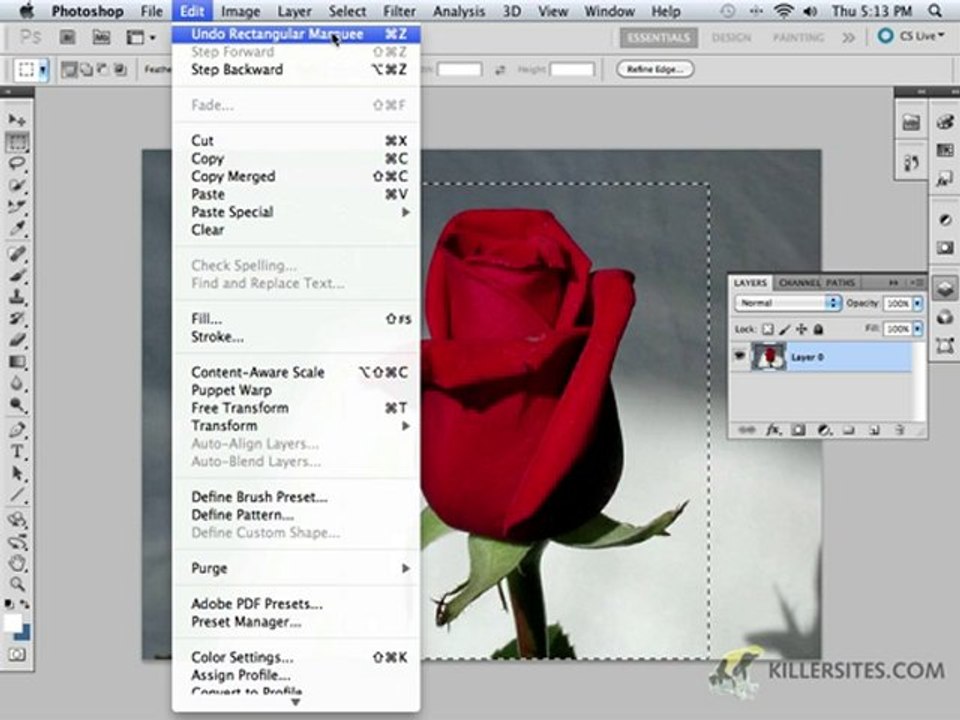Toggle lock position
960x720 pixels.
point(801,329)
